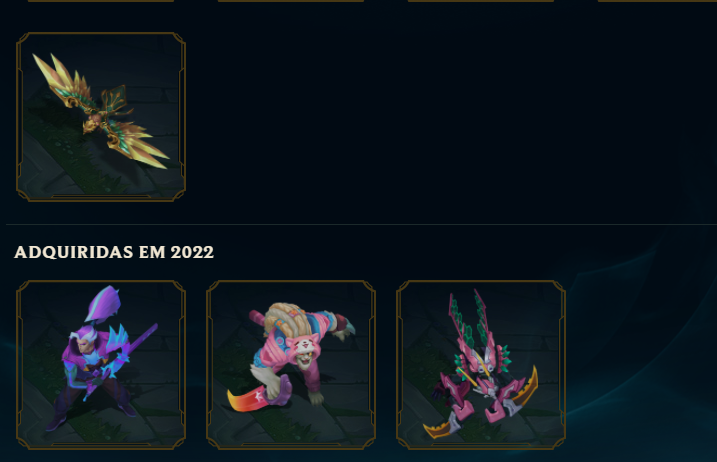Image resolution: width=717 pixels, height=462 pixels.
Task: Click the rainbow blade held by pink cat champion
Action: (x=249, y=400)
